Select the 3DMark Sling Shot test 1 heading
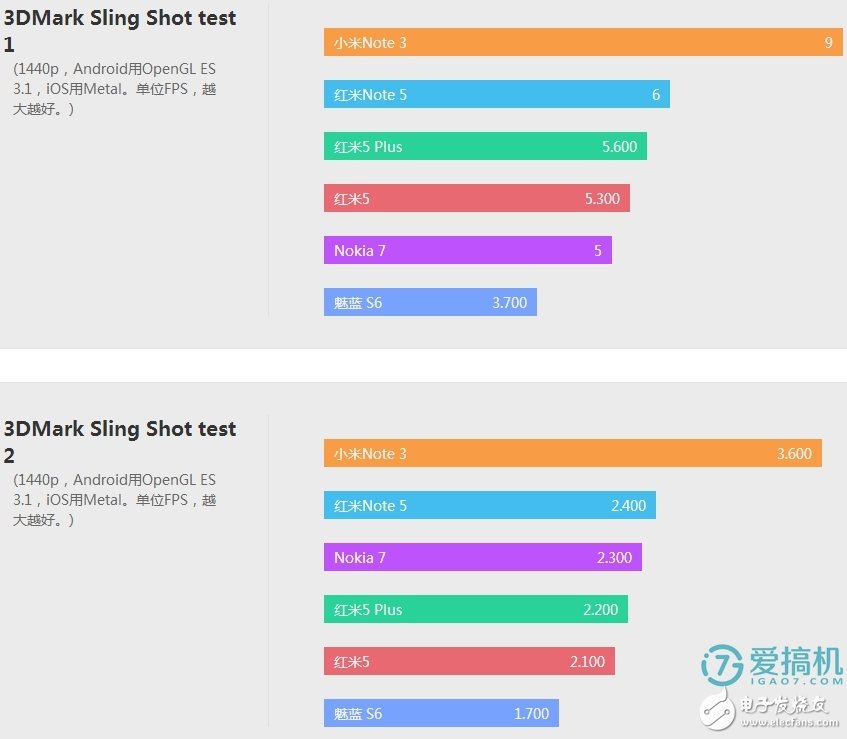The image size is (847, 739). pos(120,30)
